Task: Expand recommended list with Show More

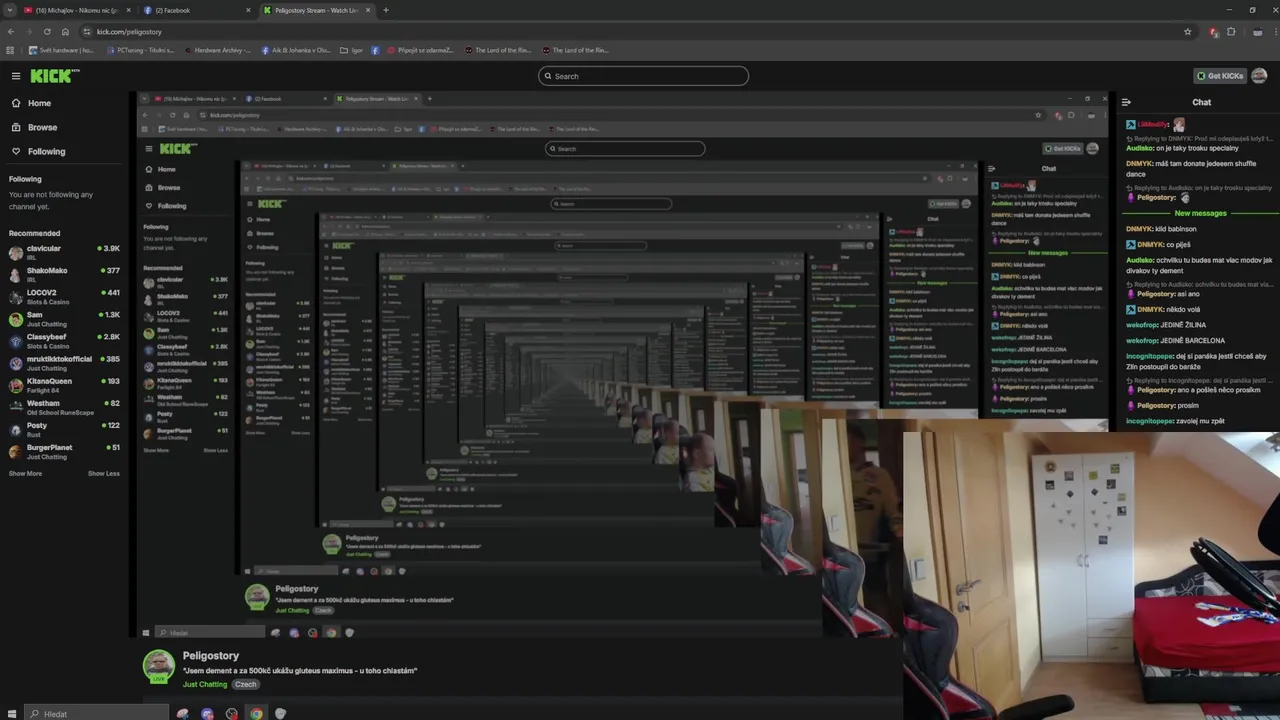Action: coord(25,473)
